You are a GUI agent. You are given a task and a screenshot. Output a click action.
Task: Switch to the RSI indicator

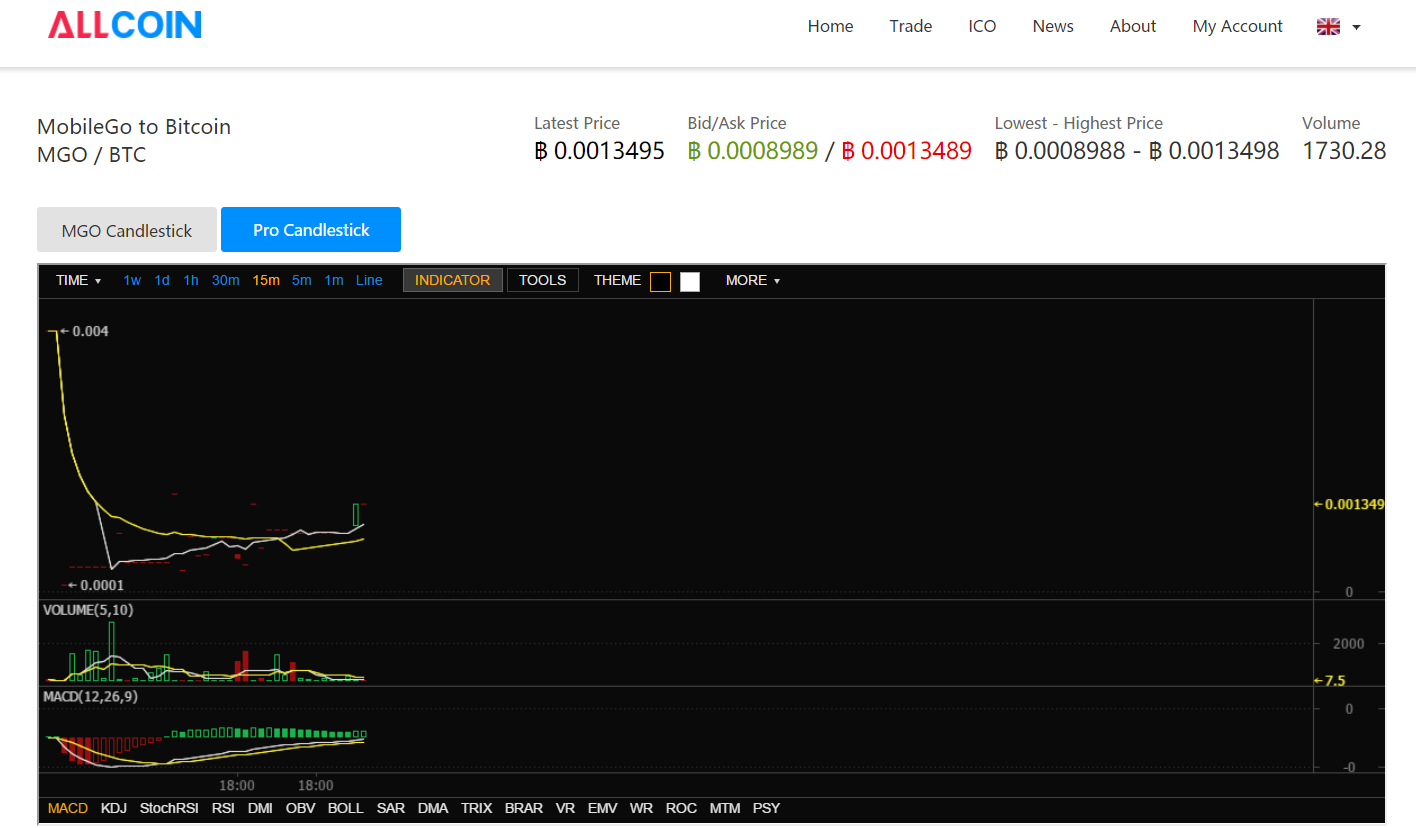(x=223, y=808)
